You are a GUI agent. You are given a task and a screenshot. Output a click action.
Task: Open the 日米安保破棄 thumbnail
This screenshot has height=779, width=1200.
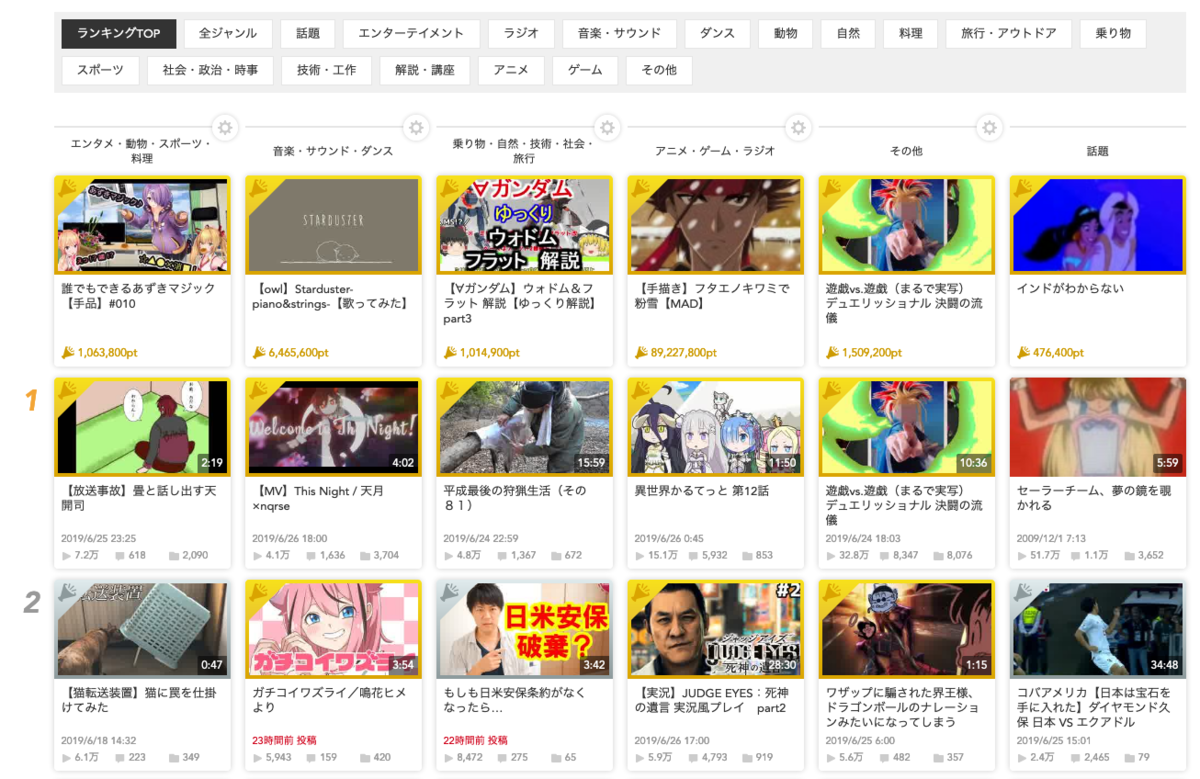coord(525,629)
